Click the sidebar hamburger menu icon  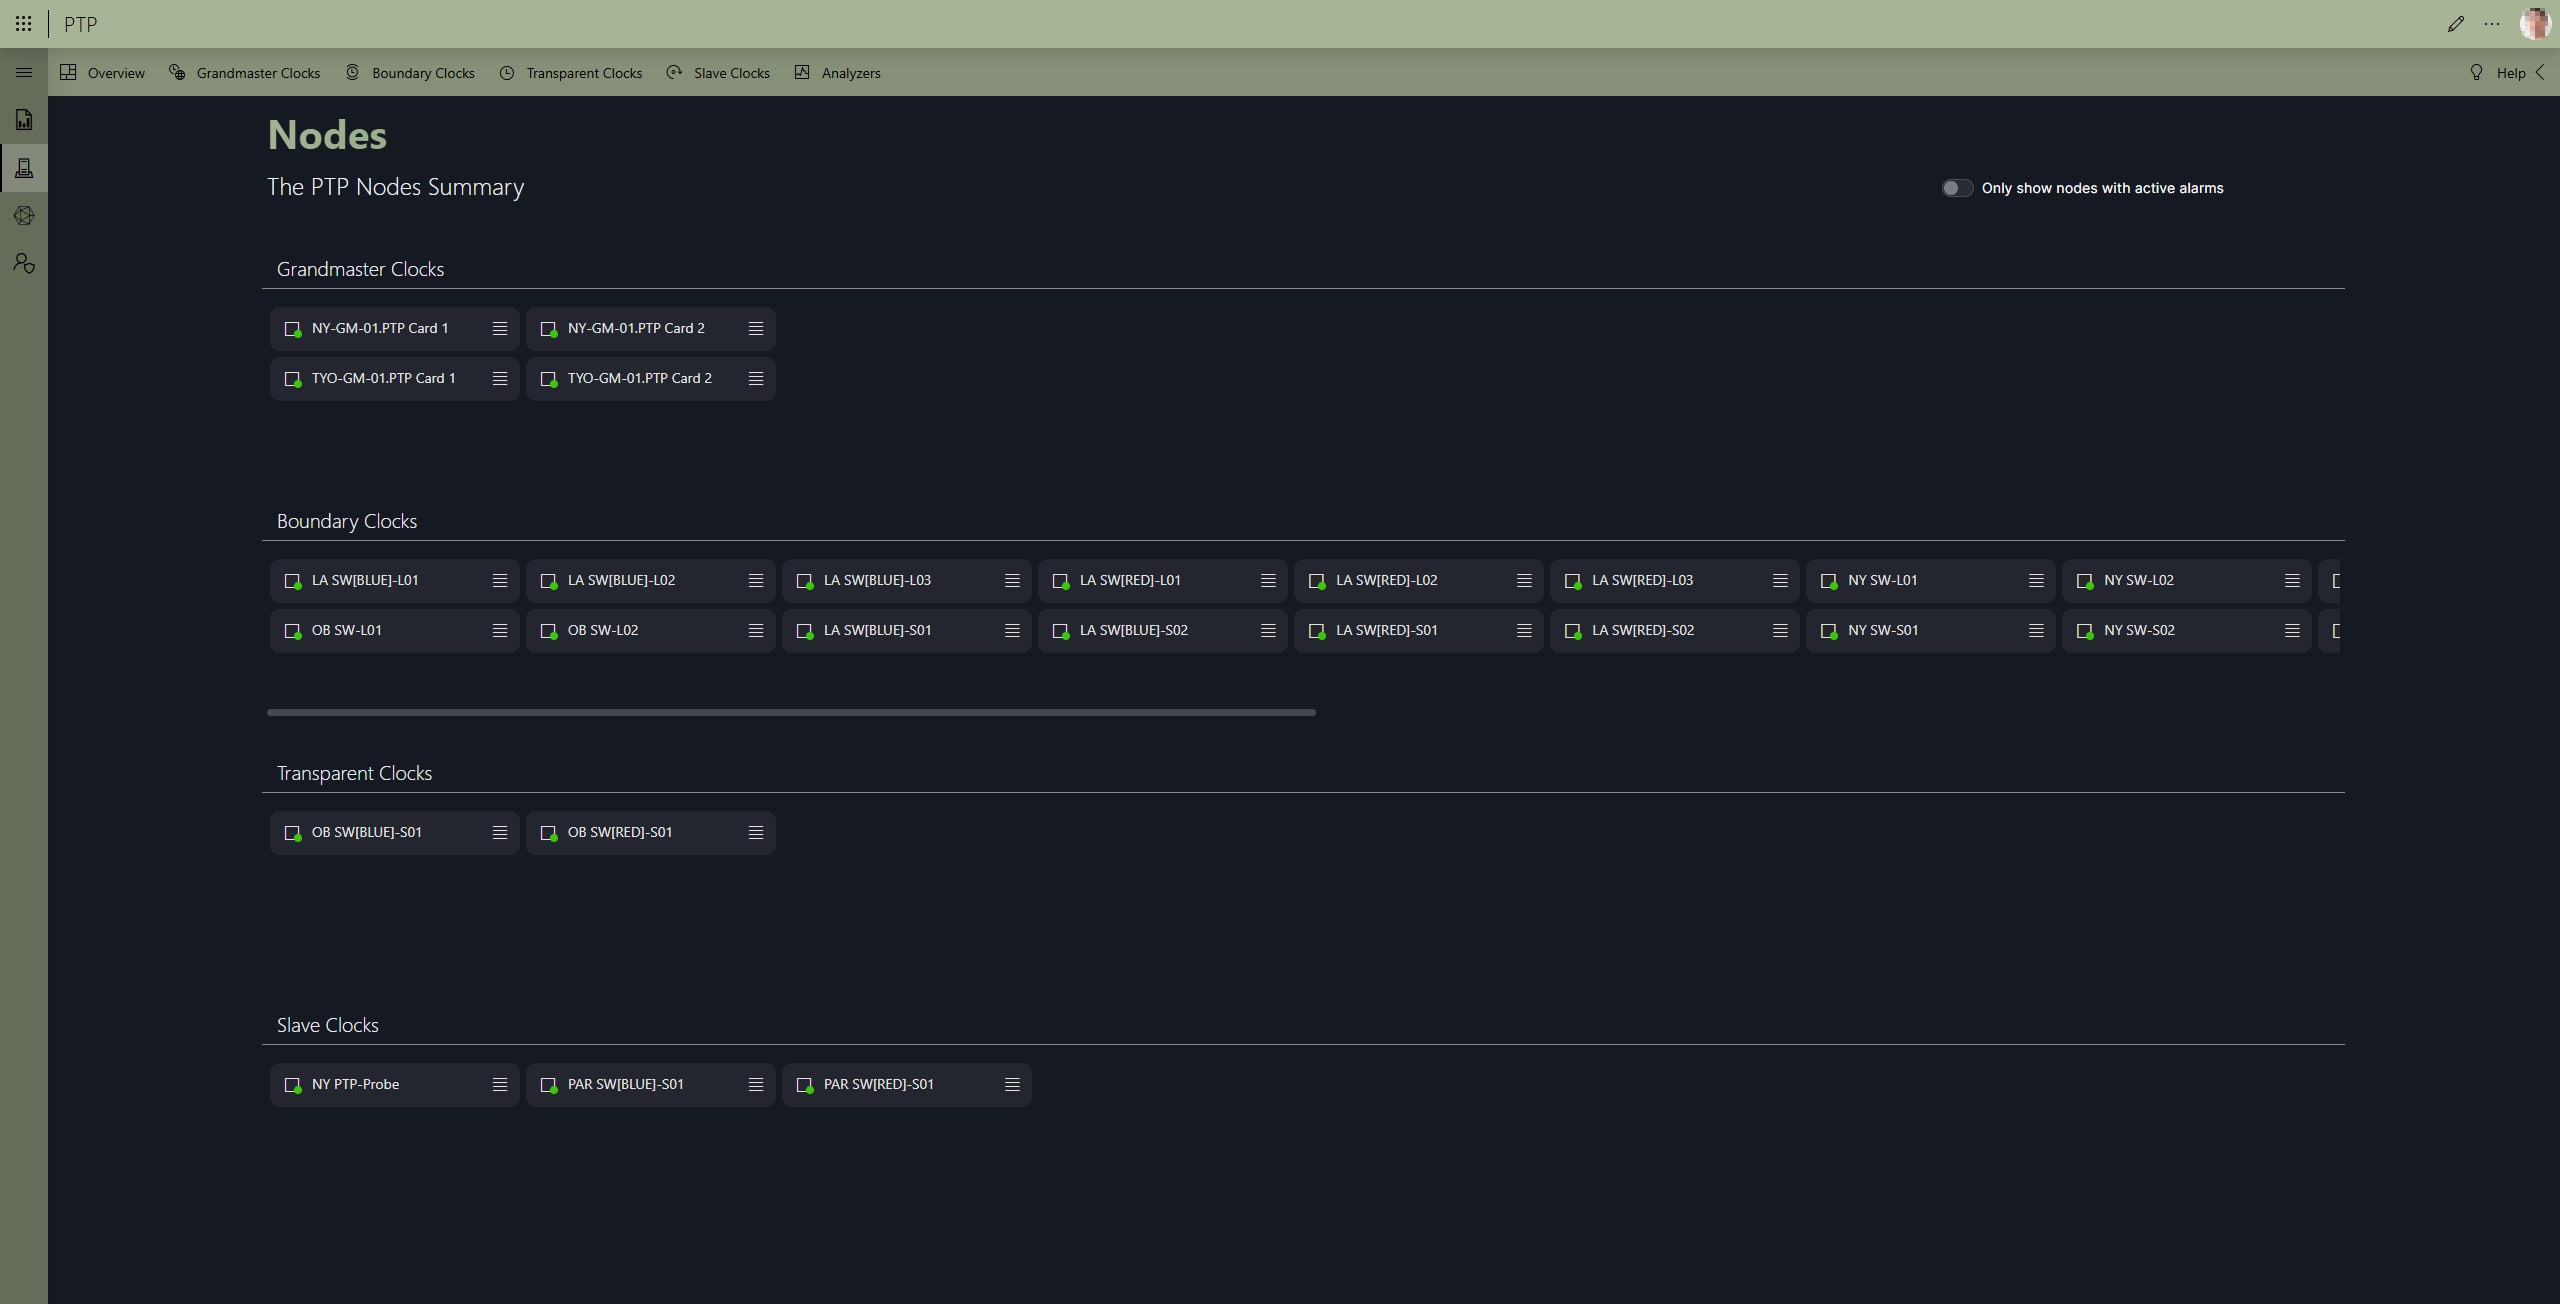coord(24,72)
